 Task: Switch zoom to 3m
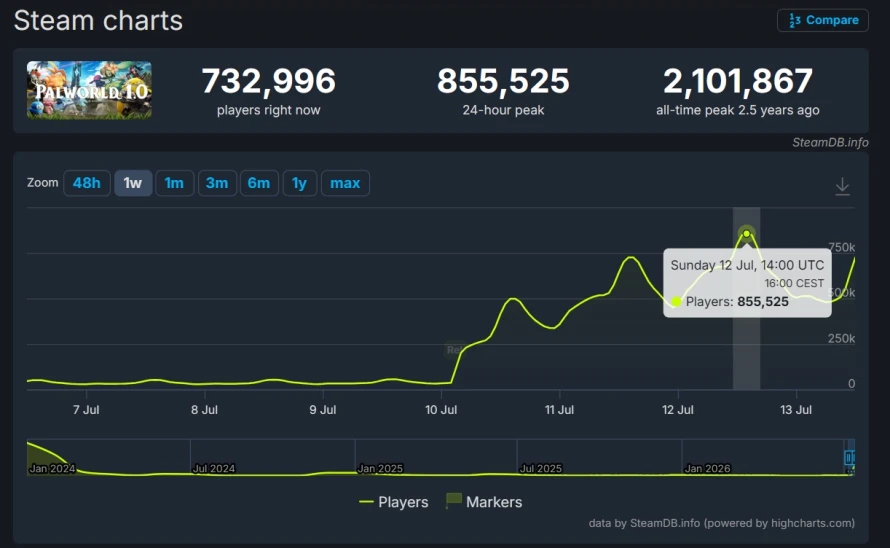point(217,183)
